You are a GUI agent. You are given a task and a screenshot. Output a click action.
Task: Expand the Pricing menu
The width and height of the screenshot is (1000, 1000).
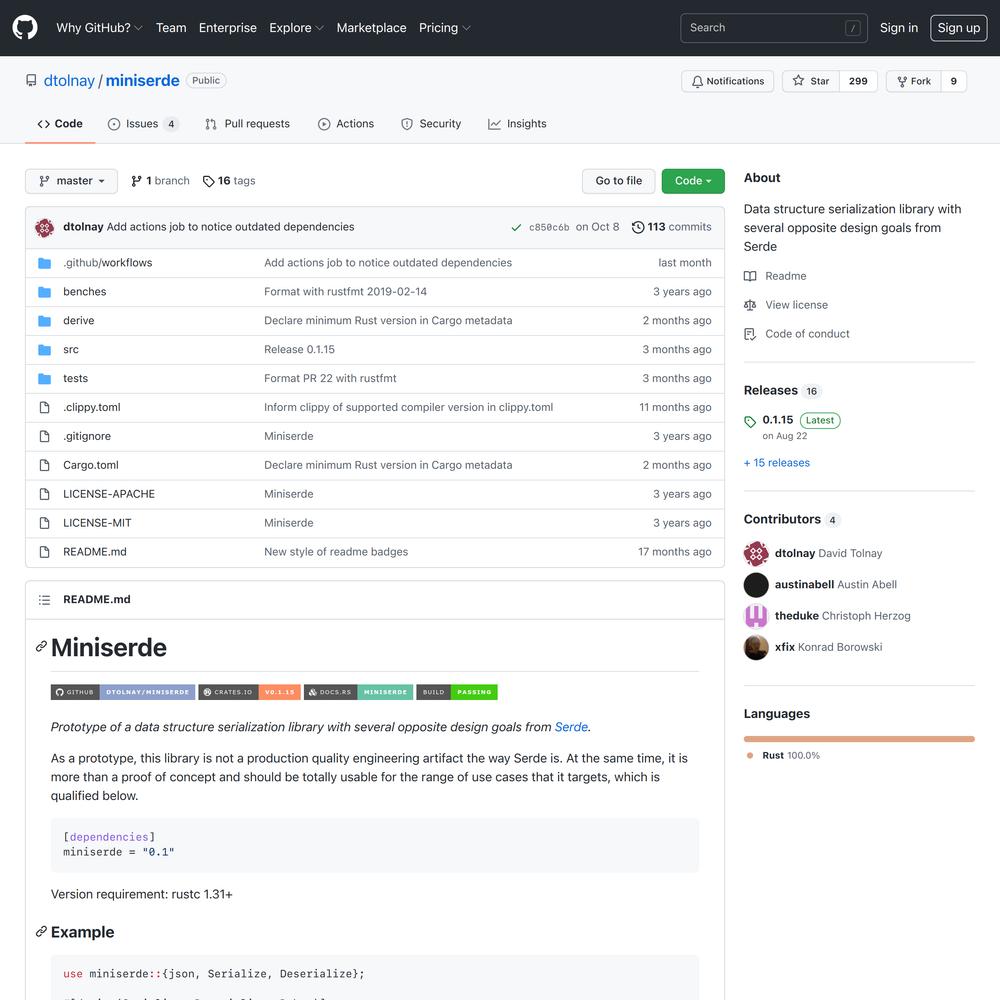(445, 27)
